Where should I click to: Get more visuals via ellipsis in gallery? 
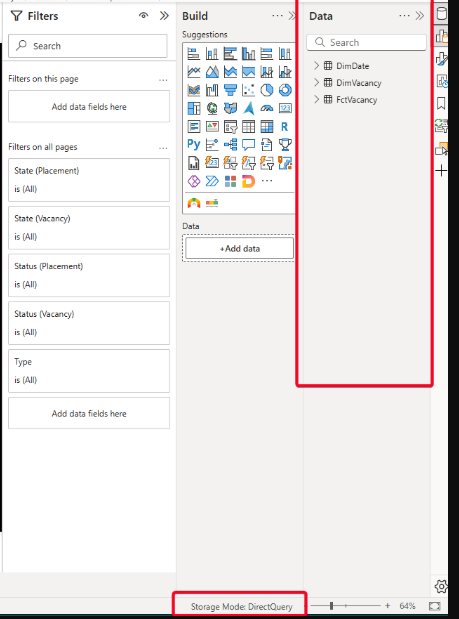[267, 181]
